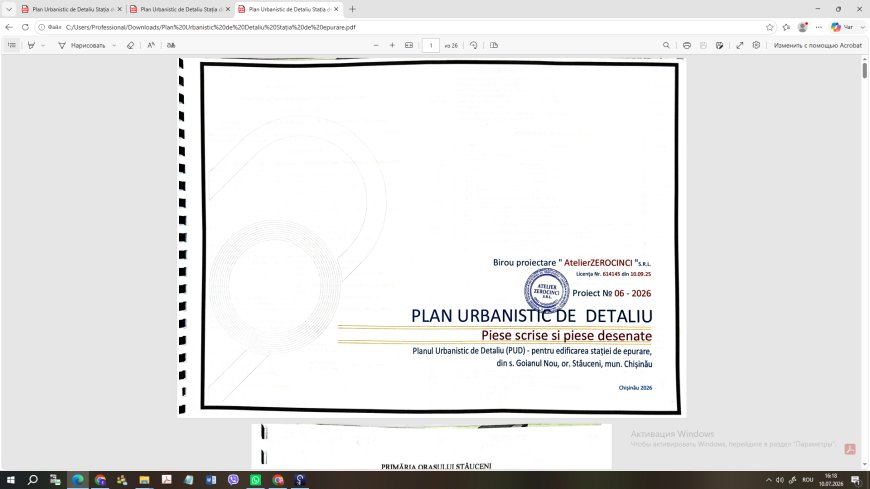Open the clock and calendar flyout
The width and height of the screenshot is (870, 489).
coord(831,480)
